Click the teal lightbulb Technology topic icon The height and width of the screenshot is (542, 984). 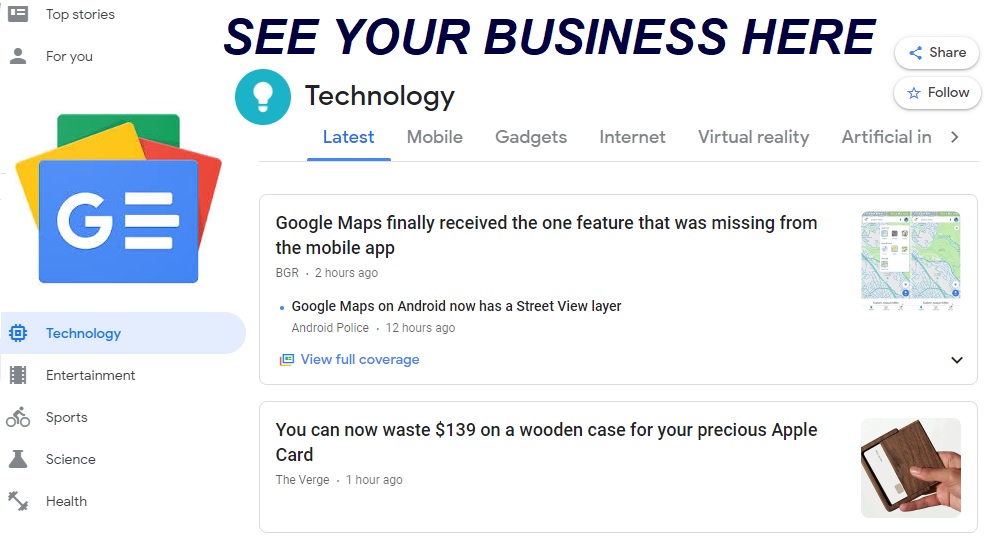[x=263, y=97]
